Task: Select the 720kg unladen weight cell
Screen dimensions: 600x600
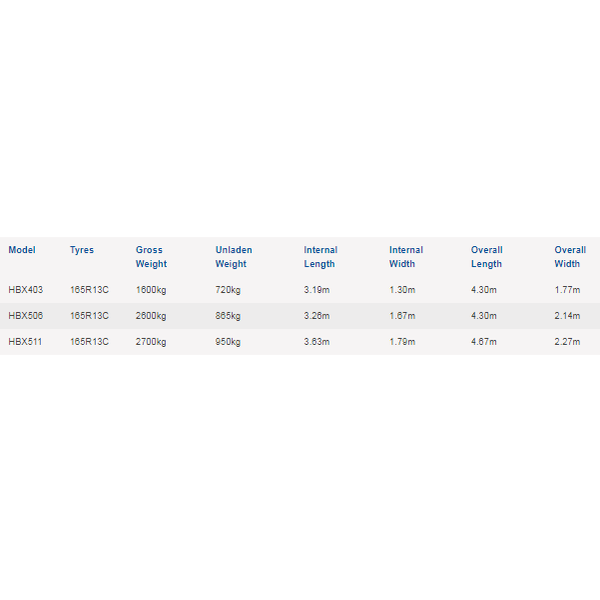Action: [228, 290]
